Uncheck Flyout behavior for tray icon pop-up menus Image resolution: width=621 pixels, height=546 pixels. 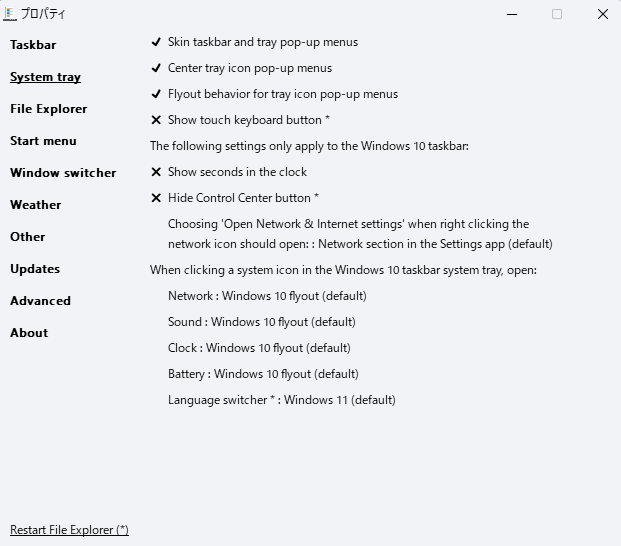tap(274, 94)
